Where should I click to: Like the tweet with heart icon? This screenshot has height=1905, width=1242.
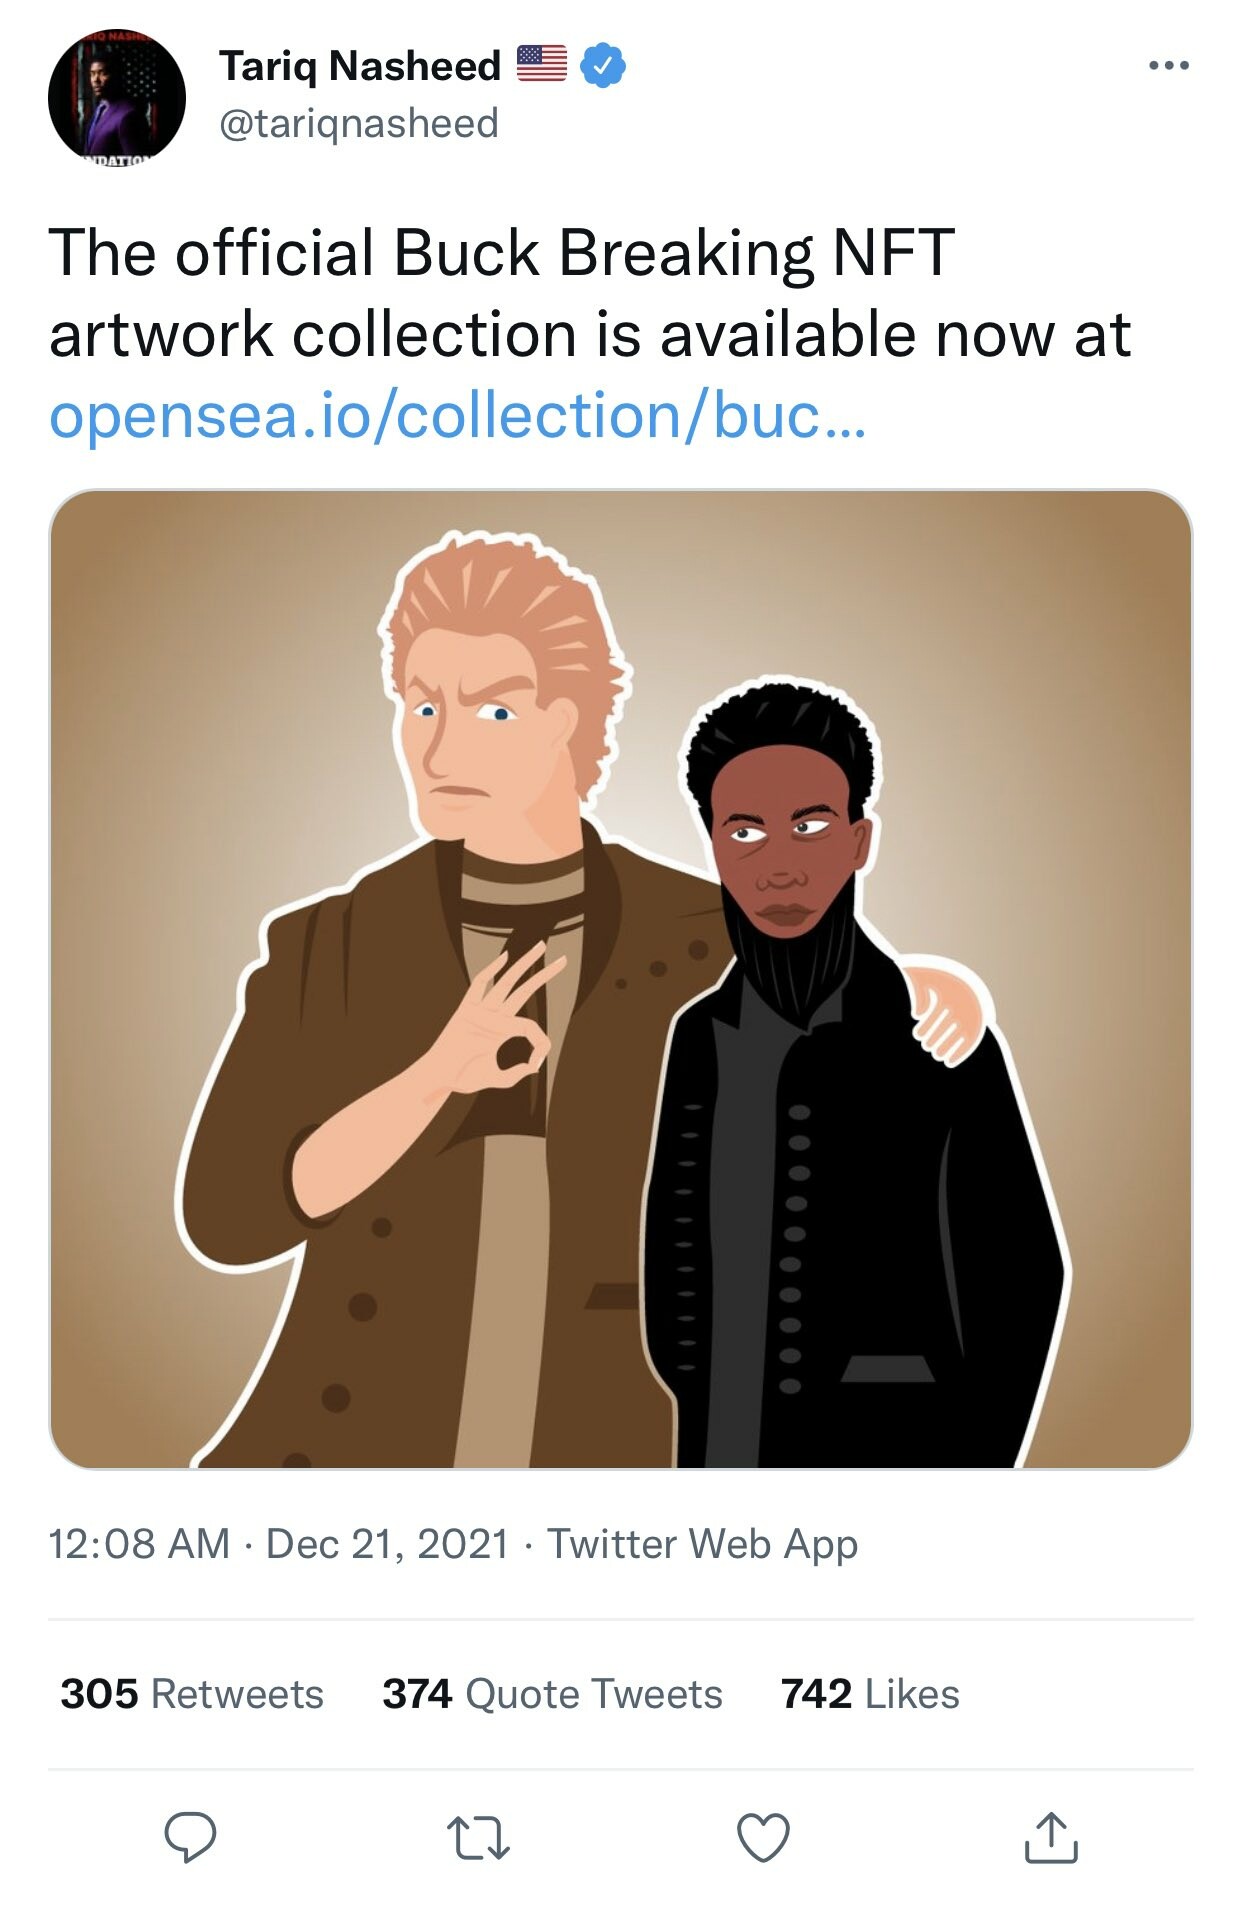[763, 1838]
